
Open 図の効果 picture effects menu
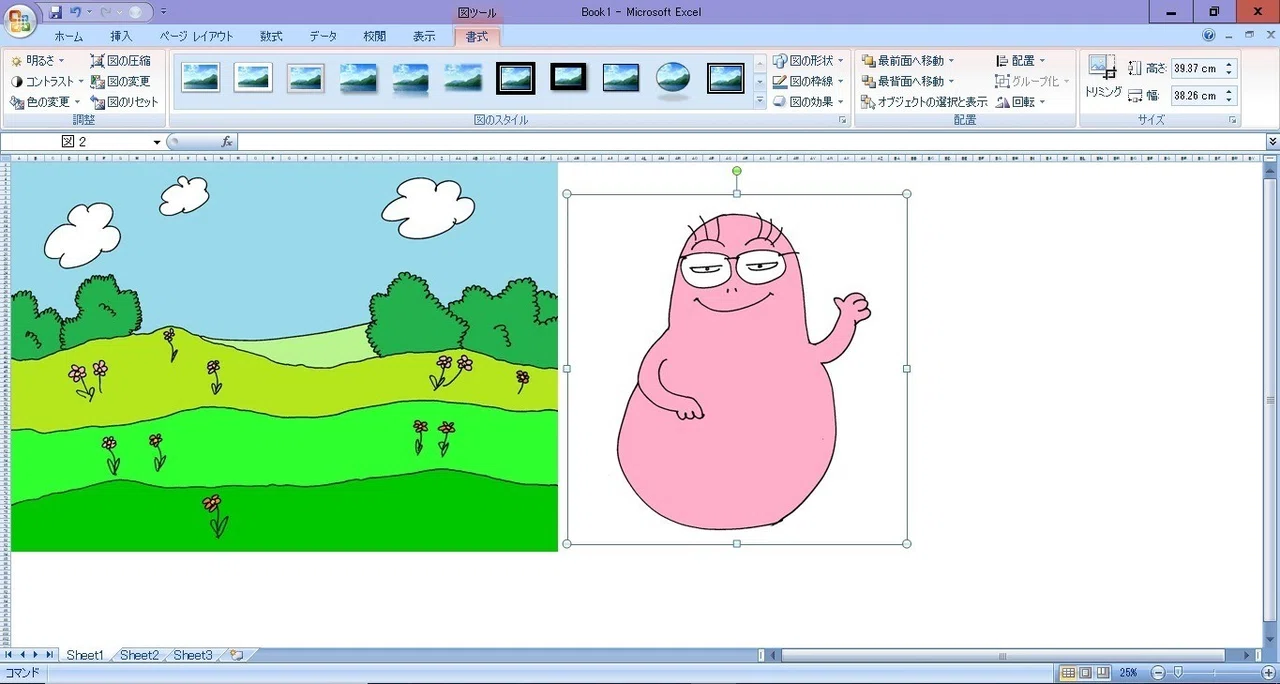pos(809,102)
